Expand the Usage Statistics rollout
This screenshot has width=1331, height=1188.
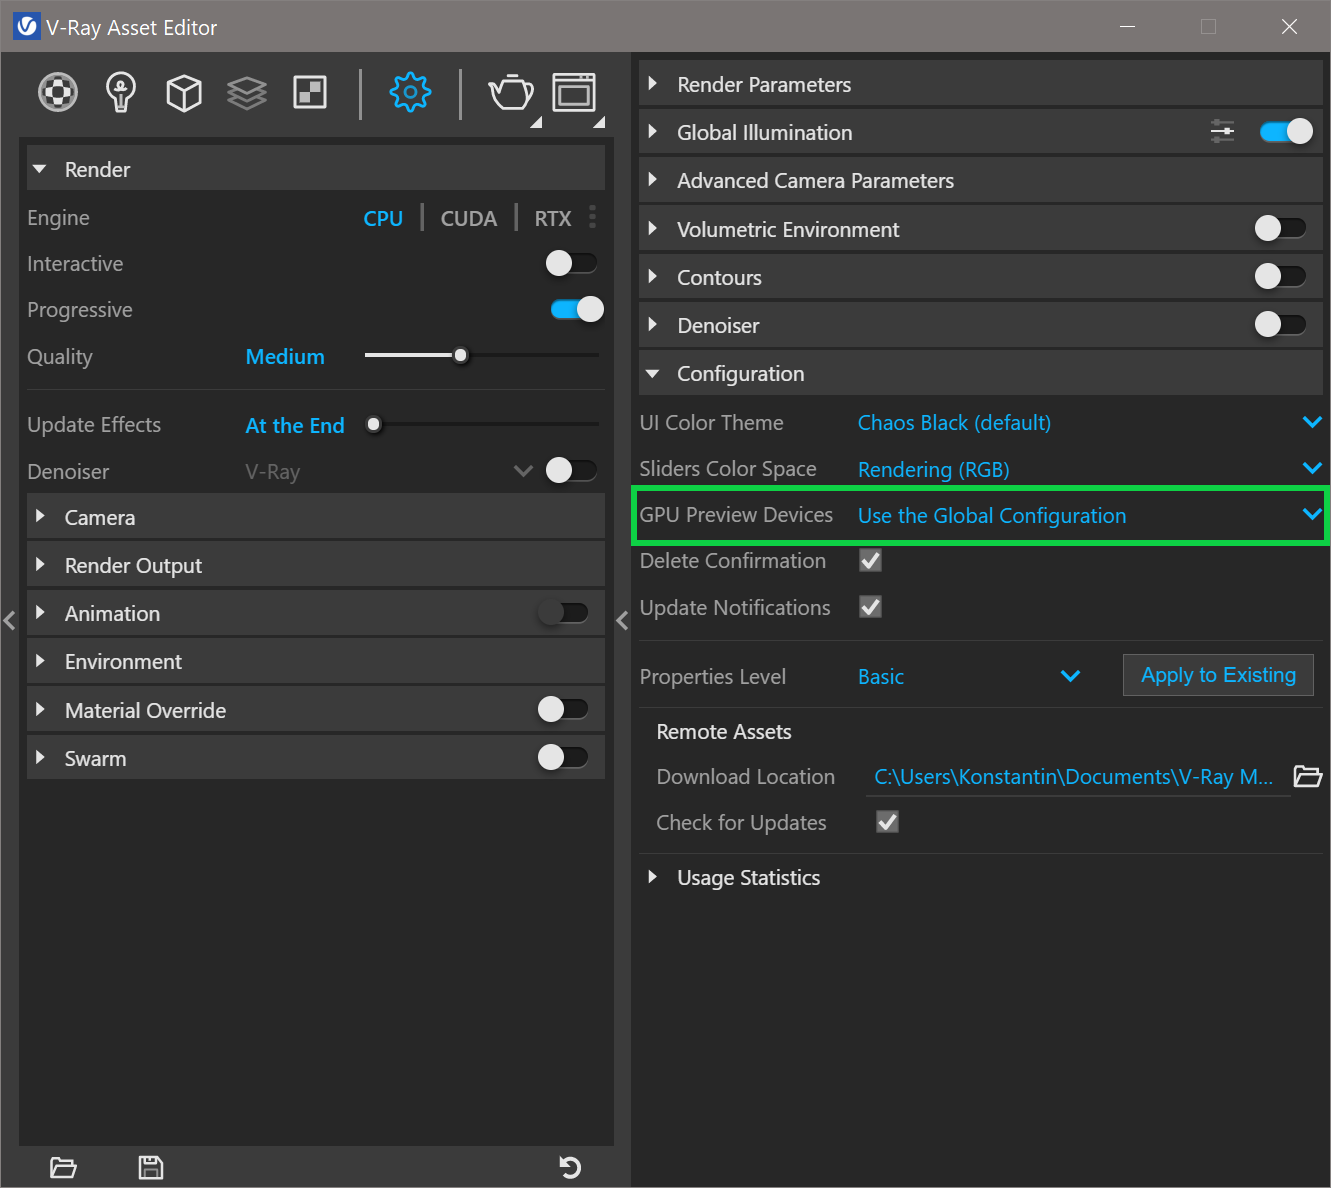click(x=981, y=877)
